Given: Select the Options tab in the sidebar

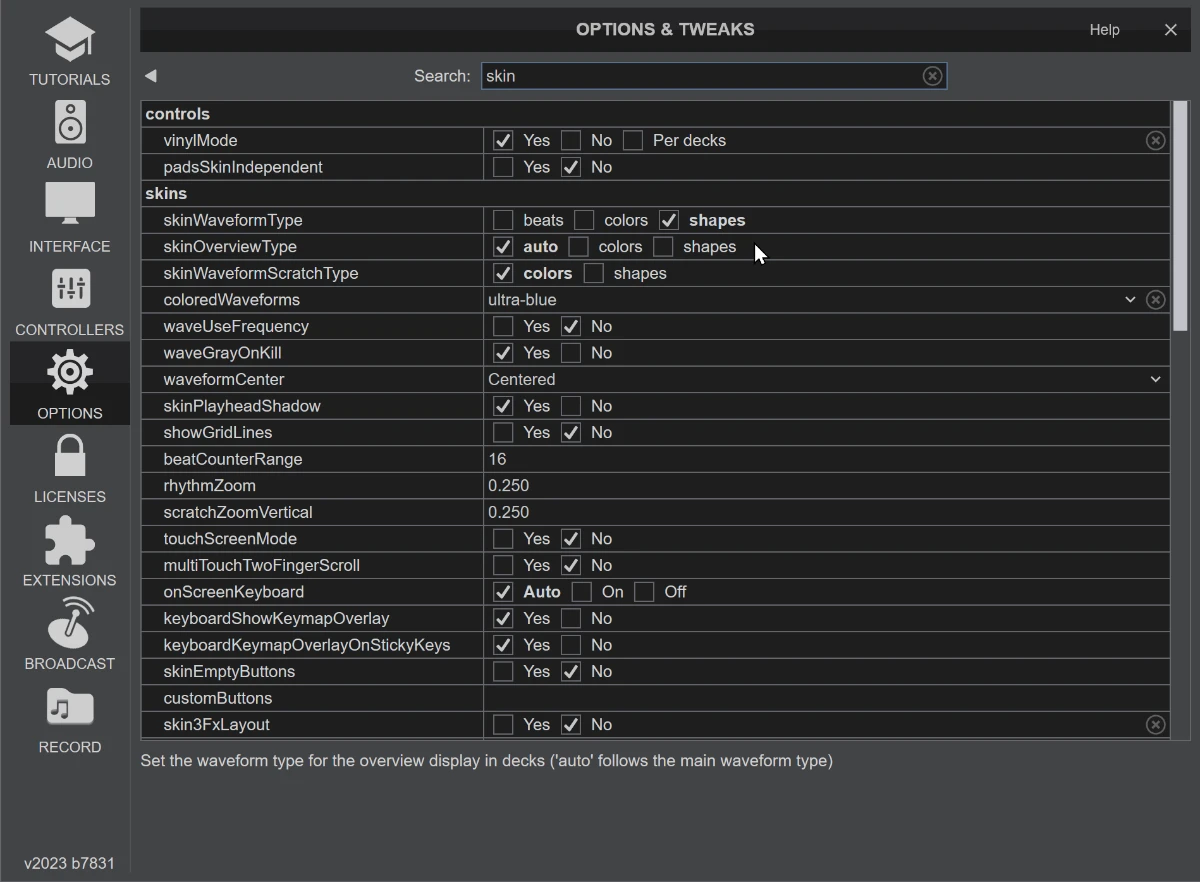Looking at the screenshot, I should (69, 384).
